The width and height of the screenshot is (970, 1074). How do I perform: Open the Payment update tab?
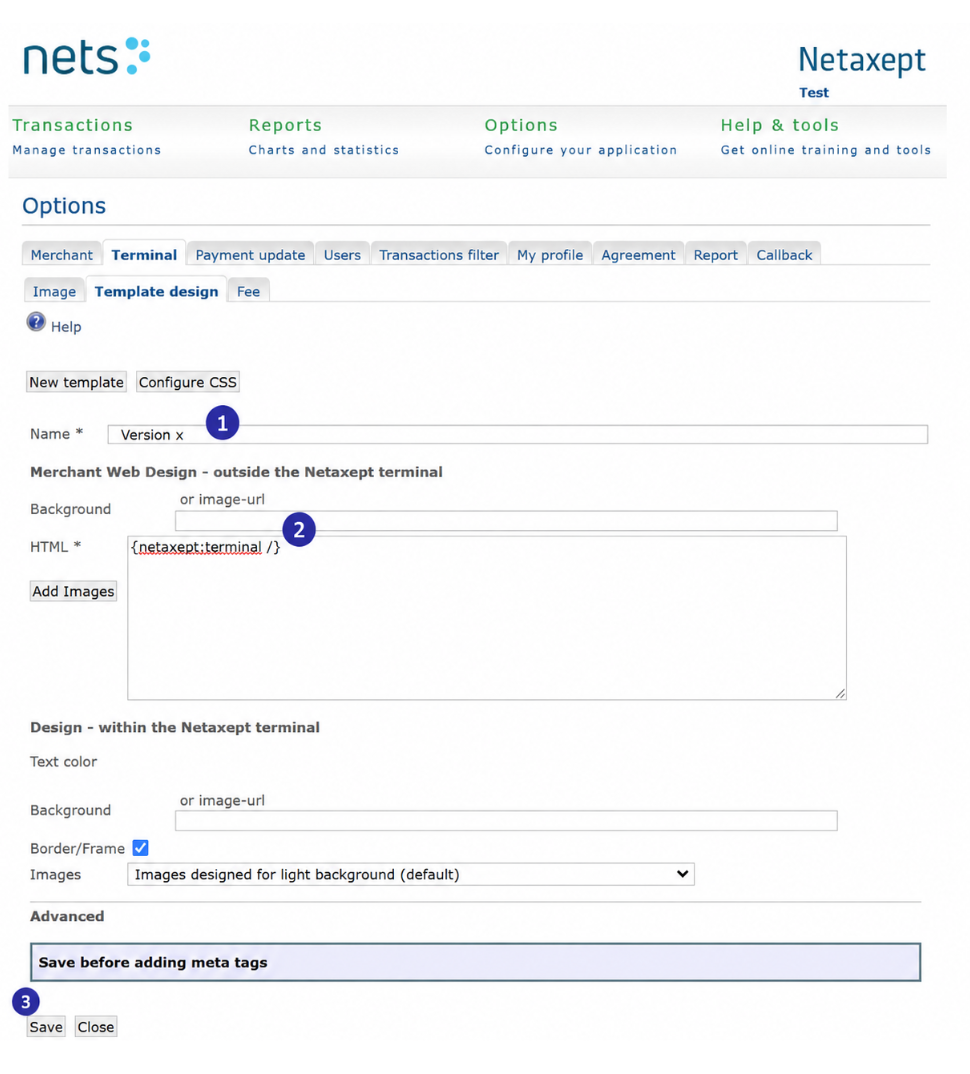[x=250, y=255]
